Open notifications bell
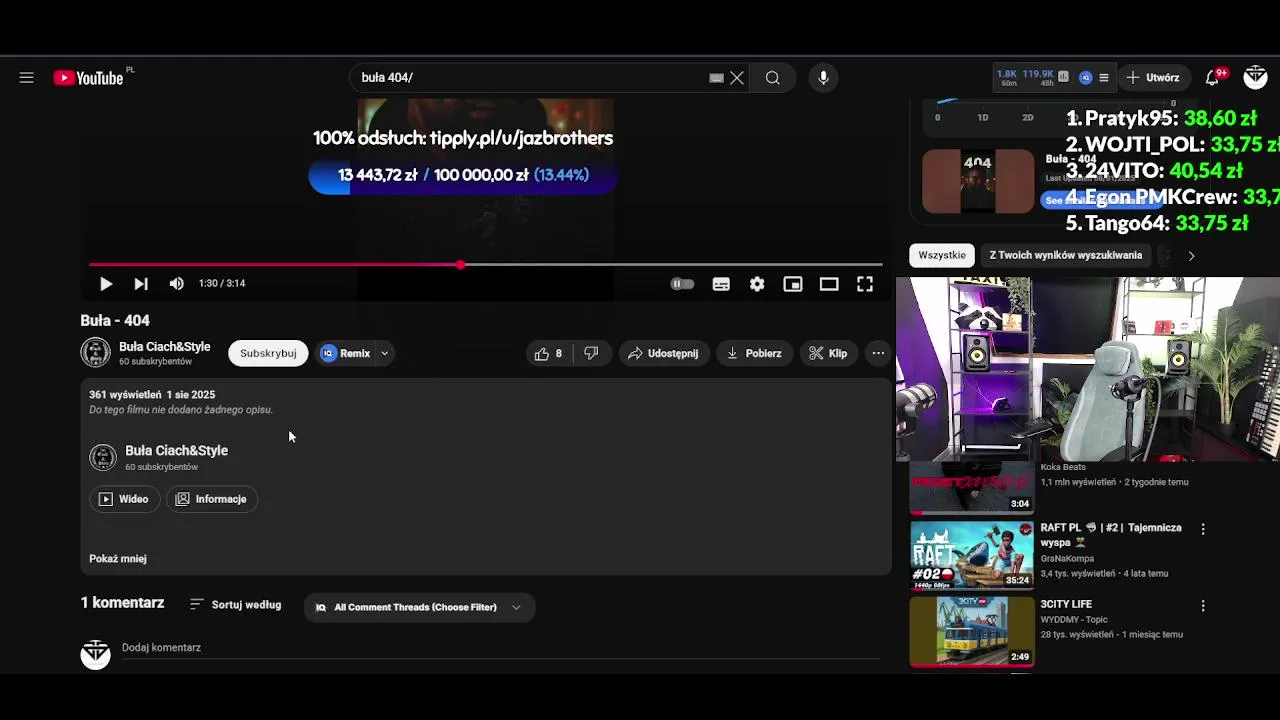Image resolution: width=1280 pixels, height=720 pixels. click(1213, 77)
